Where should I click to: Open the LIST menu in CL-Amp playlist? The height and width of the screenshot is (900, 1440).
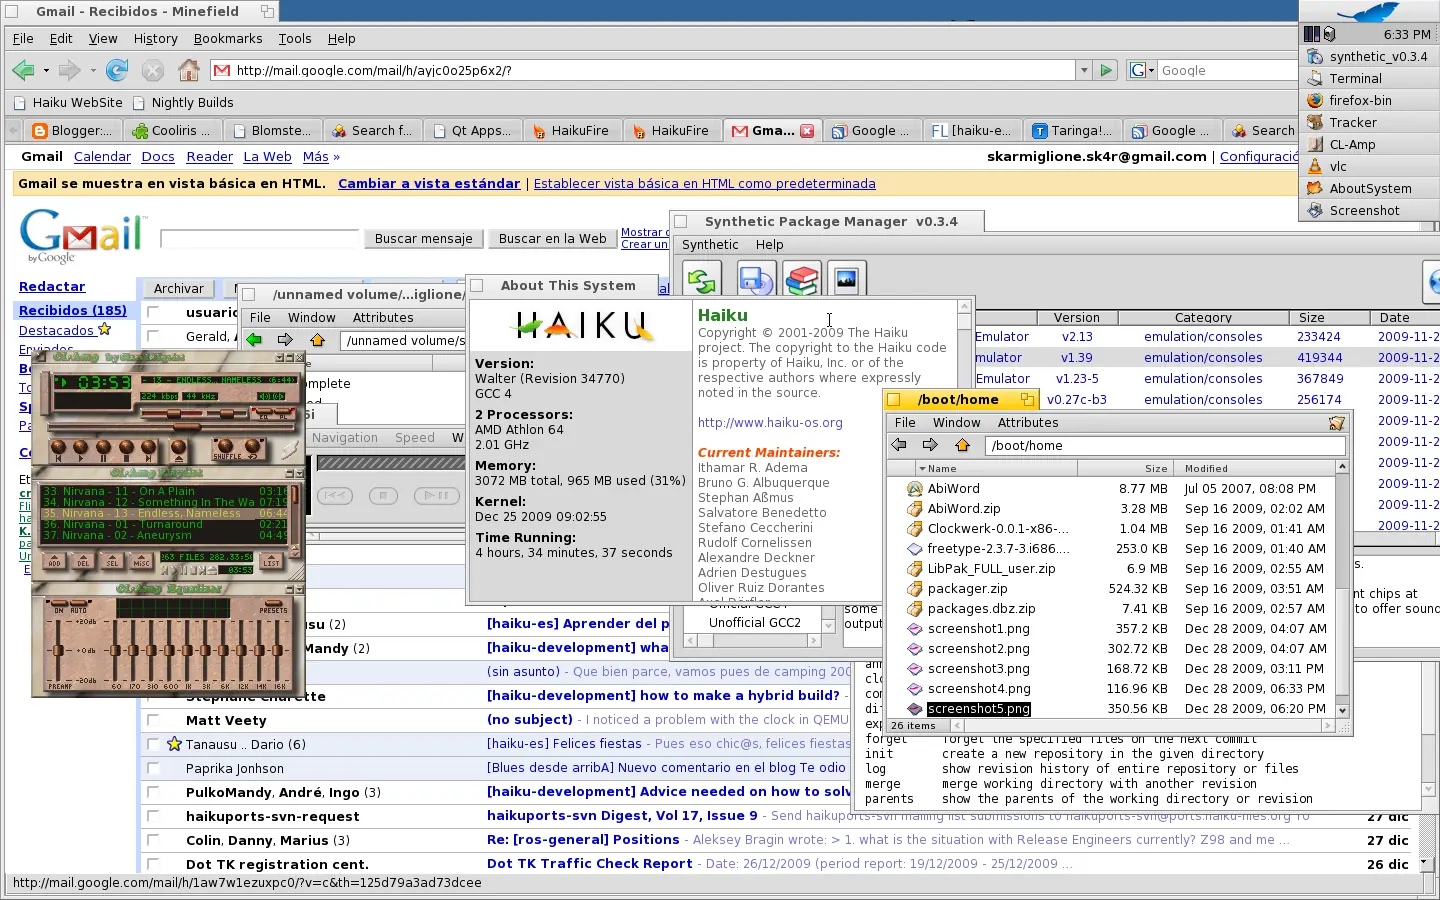click(x=271, y=563)
